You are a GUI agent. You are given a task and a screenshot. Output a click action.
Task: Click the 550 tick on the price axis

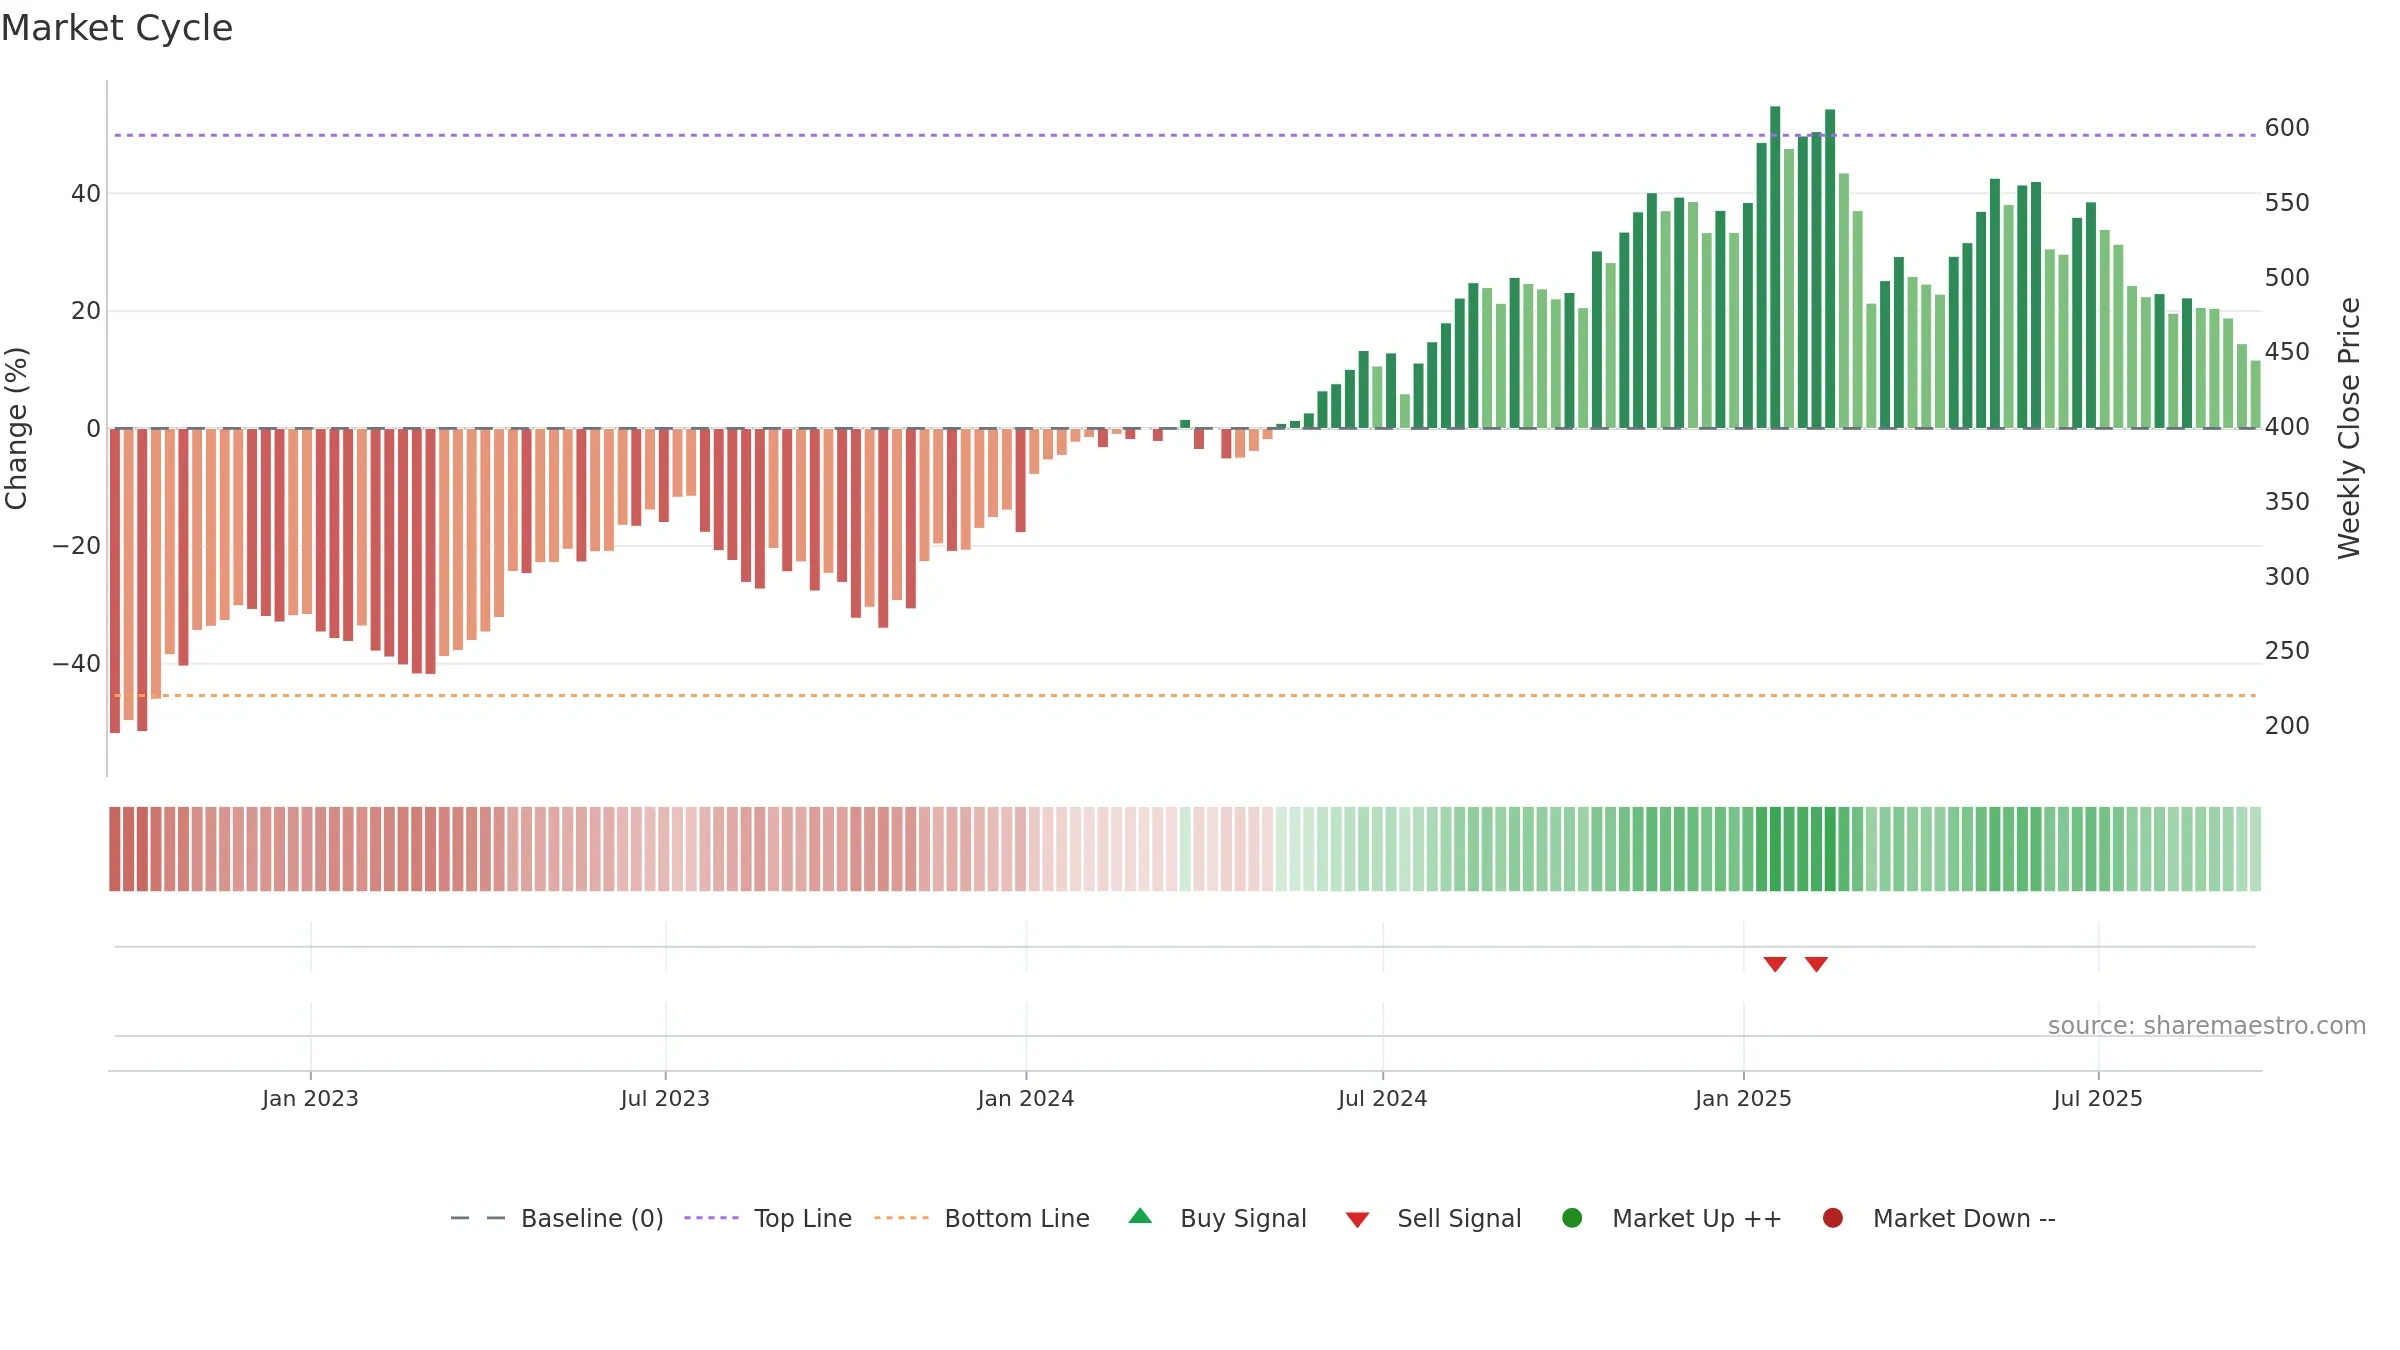click(2287, 203)
